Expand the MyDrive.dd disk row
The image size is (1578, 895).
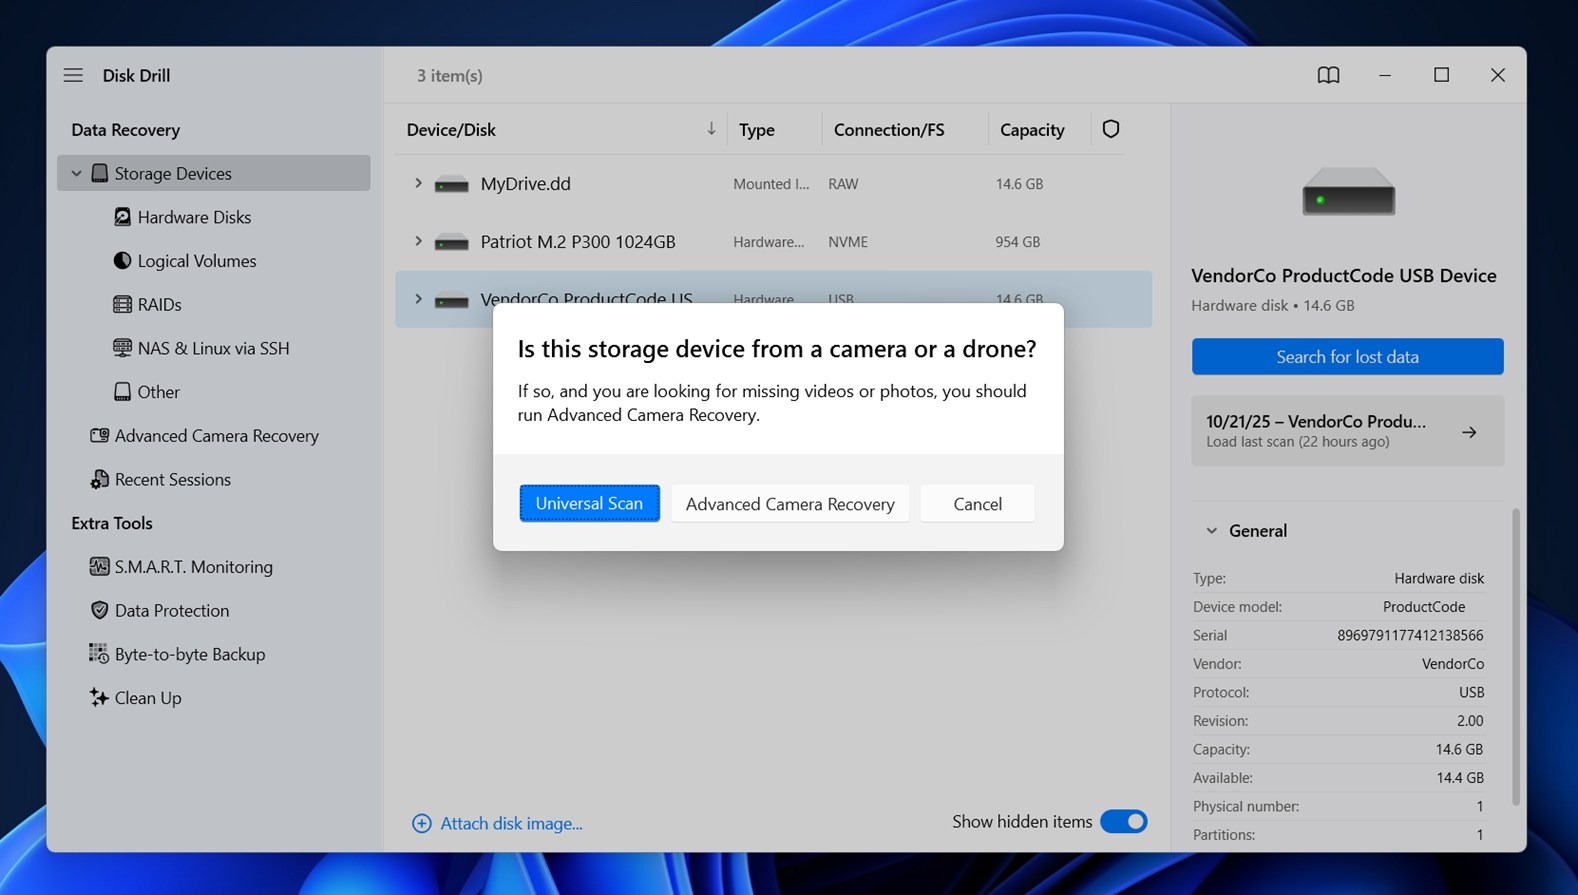tap(418, 184)
